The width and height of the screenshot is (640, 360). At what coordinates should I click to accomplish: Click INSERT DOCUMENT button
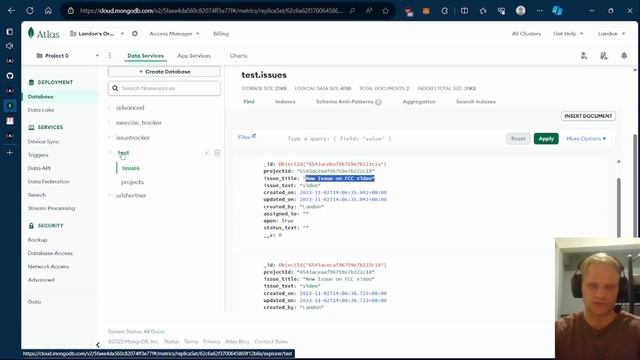point(588,116)
